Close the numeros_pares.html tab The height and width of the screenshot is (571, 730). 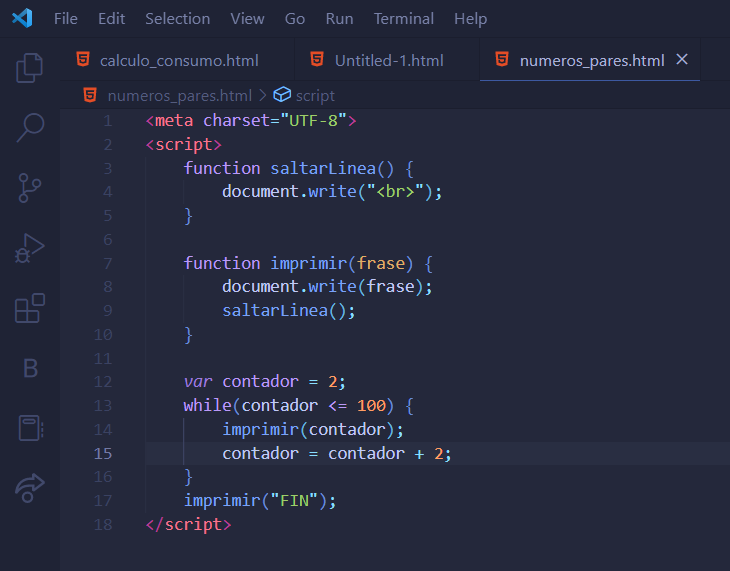pyautogui.click(x=682, y=60)
